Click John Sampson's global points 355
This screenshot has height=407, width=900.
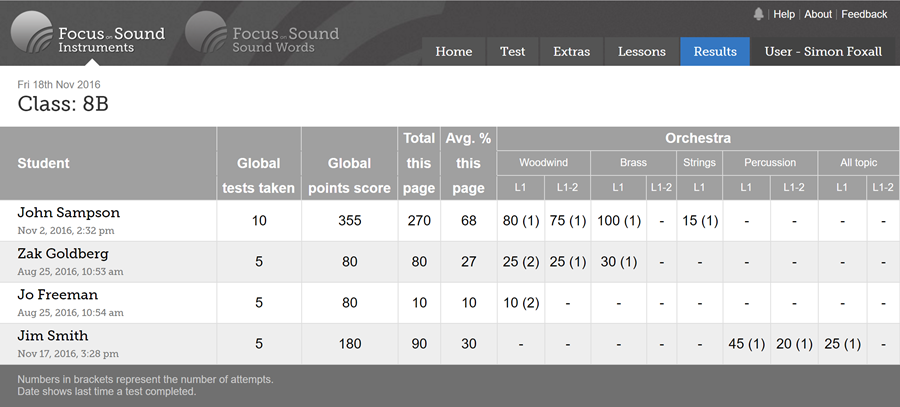(350, 221)
